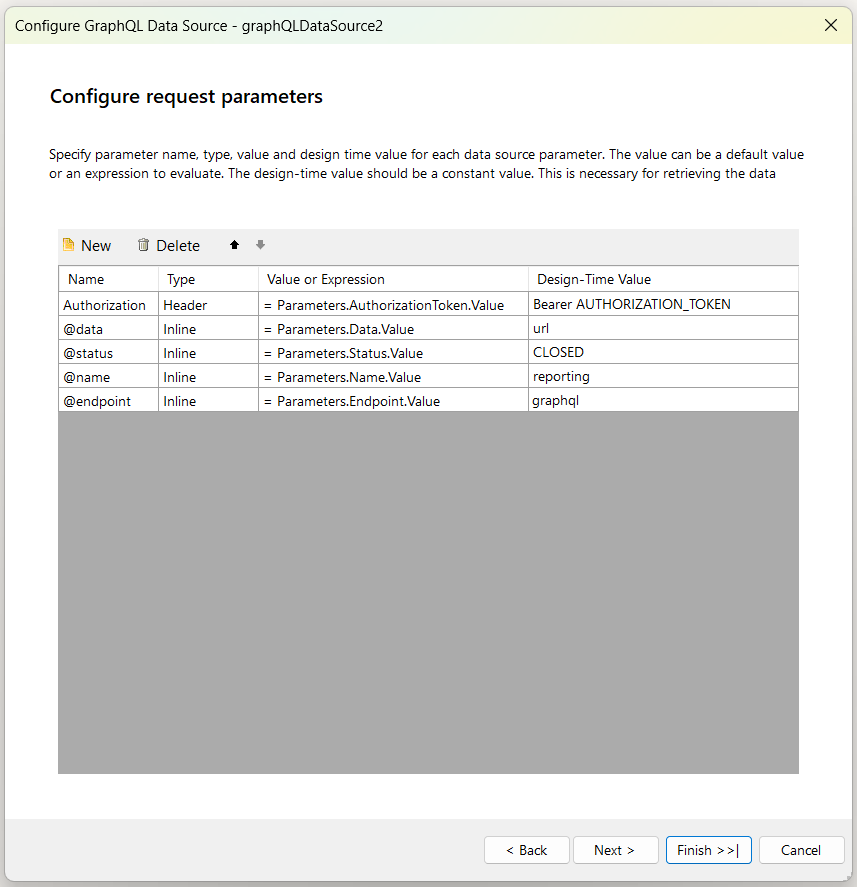
Task: Click the Back button
Action: click(526, 849)
